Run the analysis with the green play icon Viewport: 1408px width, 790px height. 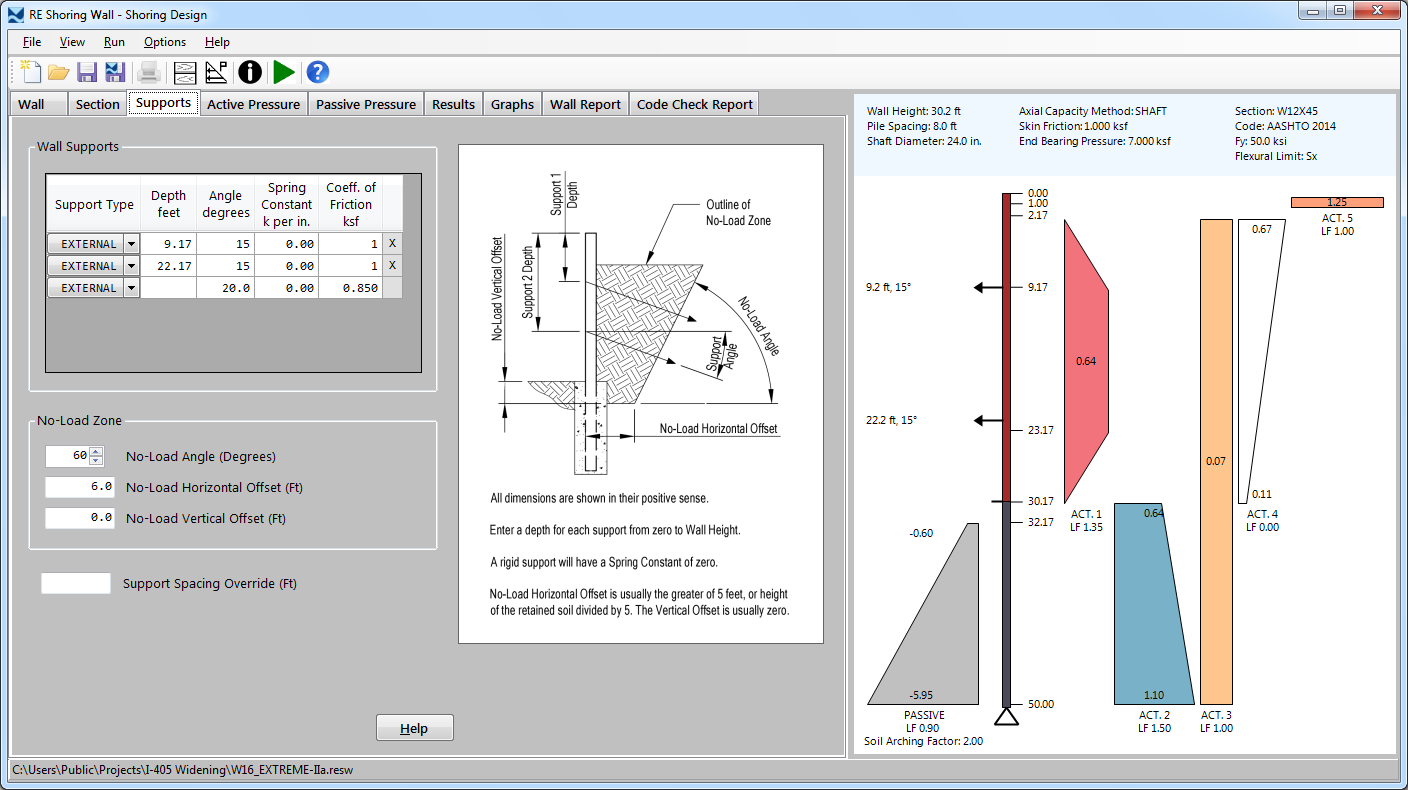tap(284, 72)
